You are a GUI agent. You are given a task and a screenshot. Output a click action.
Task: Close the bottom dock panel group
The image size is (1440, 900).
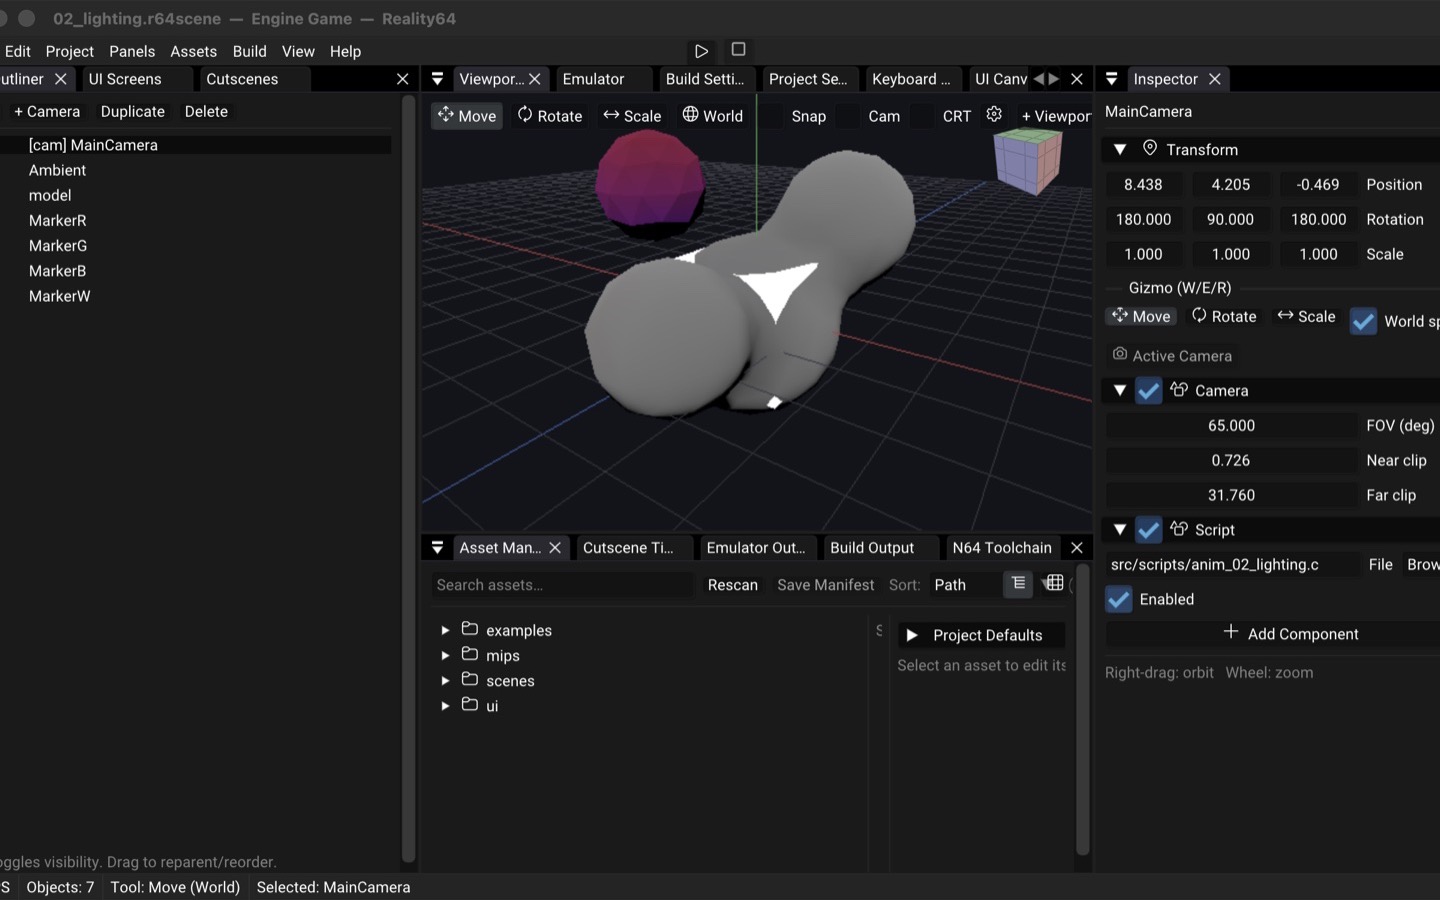[1077, 548]
